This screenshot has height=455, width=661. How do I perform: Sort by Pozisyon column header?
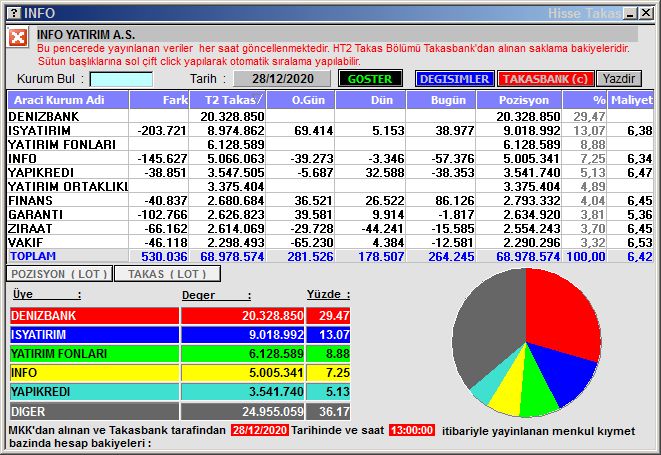[x=519, y=100]
